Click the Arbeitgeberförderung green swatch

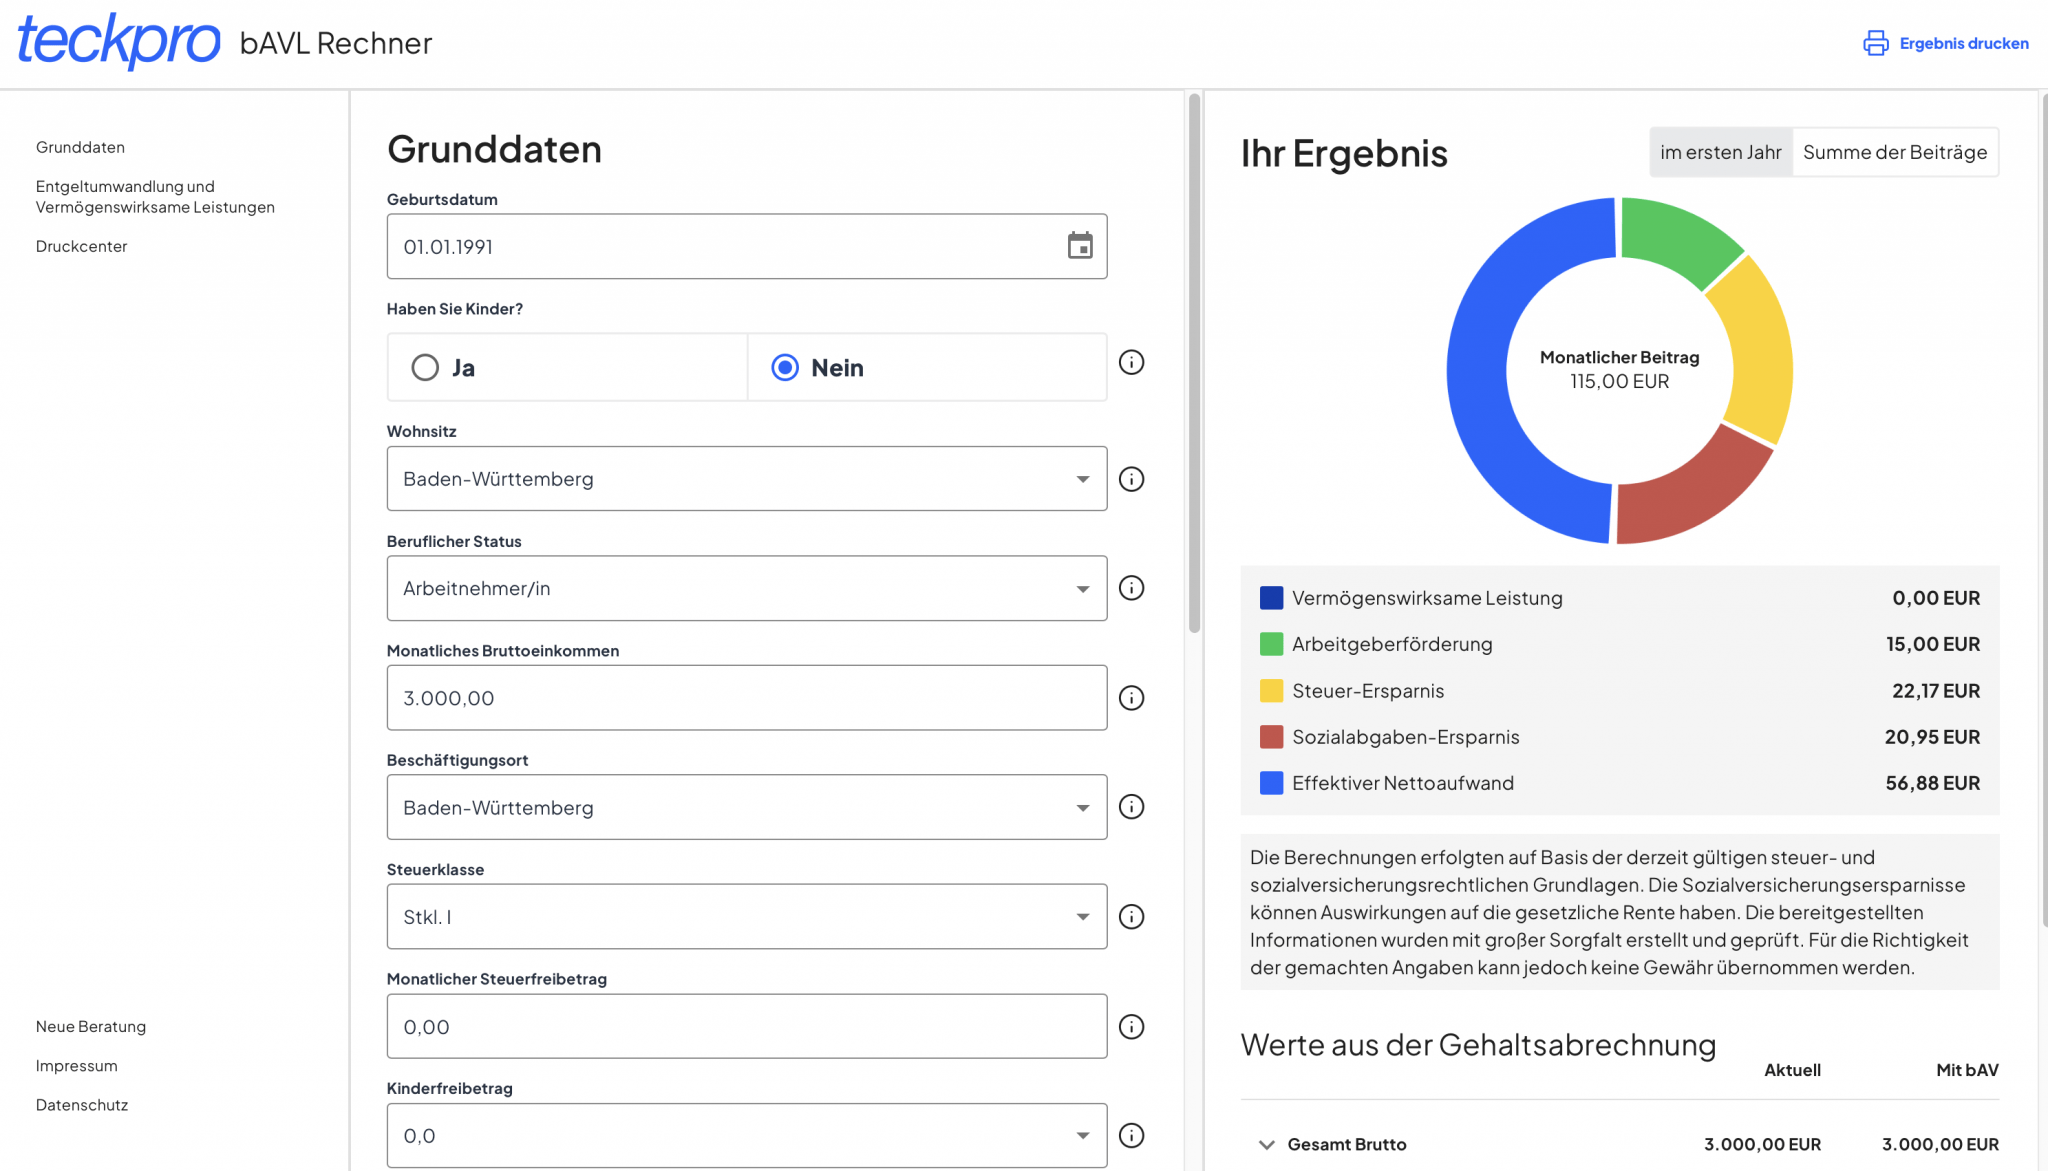coord(1271,644)
